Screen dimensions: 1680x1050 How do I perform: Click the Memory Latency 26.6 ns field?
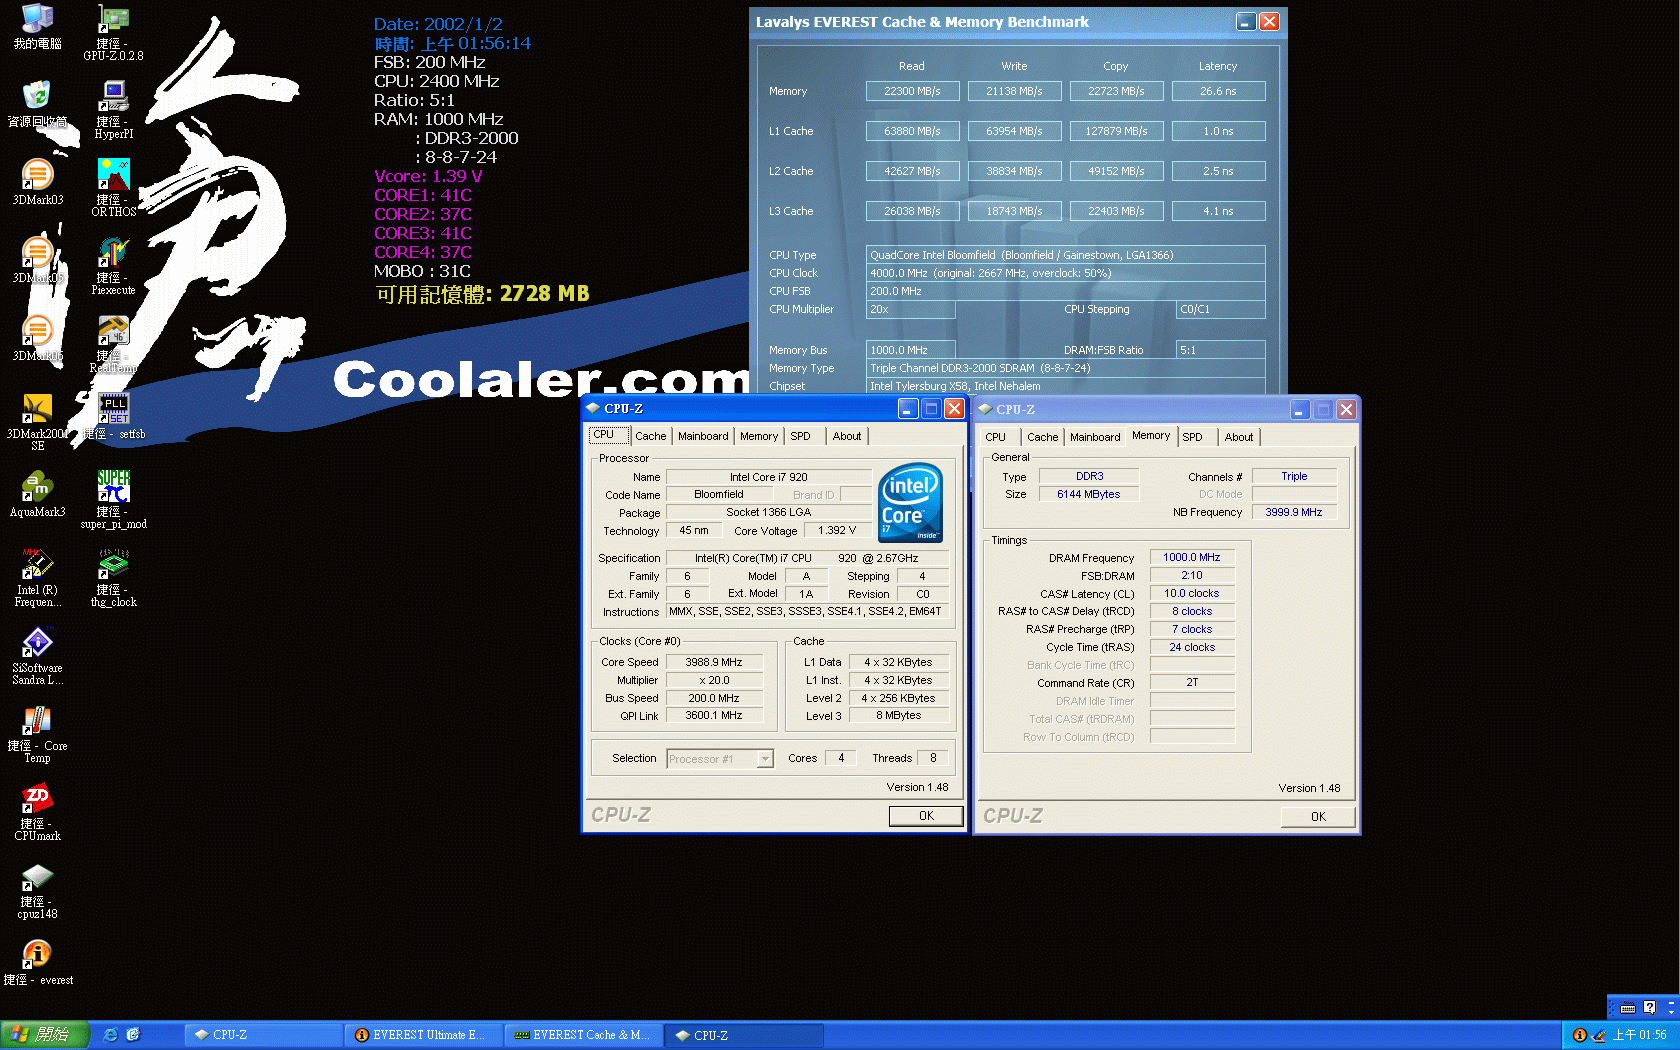pos(1218,91)
